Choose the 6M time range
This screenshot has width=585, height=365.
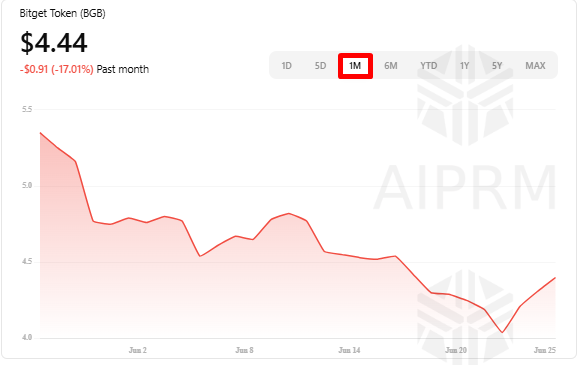pyautogui.click(x=391, y=66)
